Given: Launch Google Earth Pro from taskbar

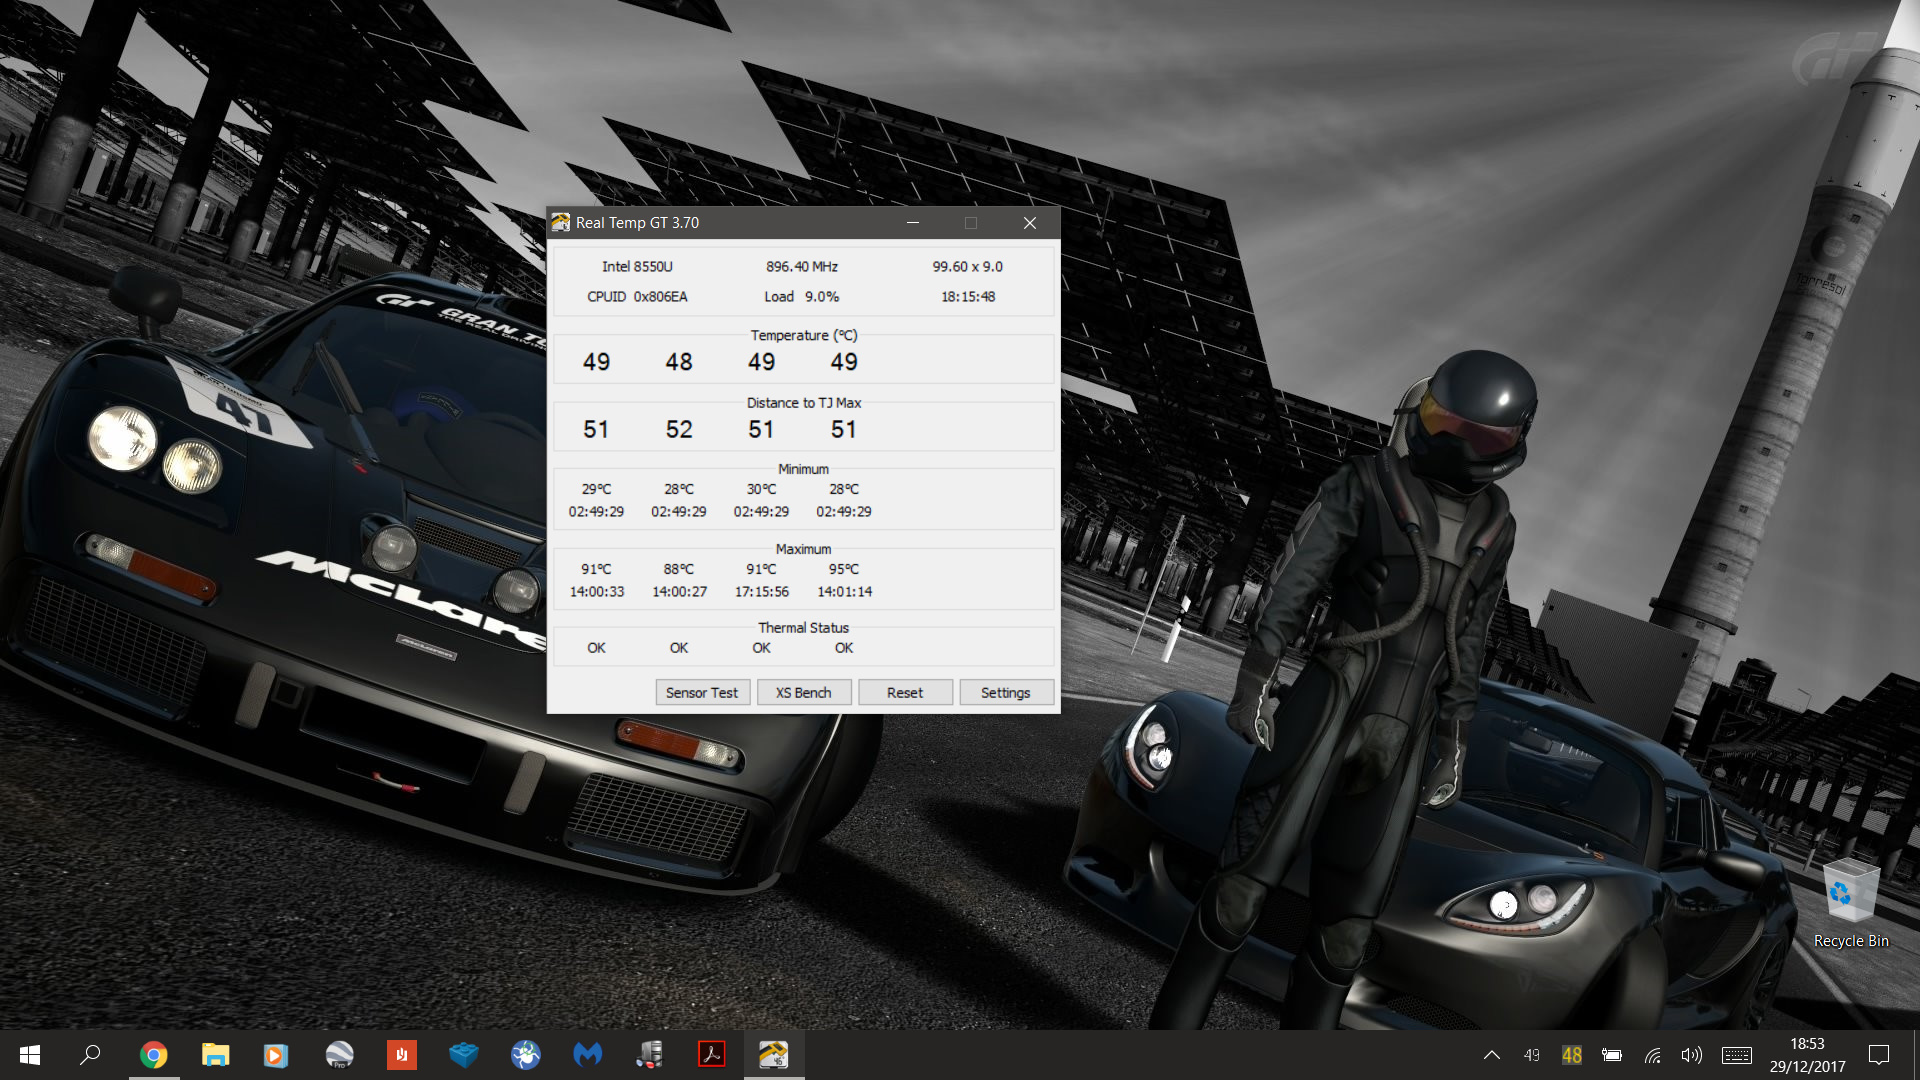Looking at the screenshot, I should 339,1055.
